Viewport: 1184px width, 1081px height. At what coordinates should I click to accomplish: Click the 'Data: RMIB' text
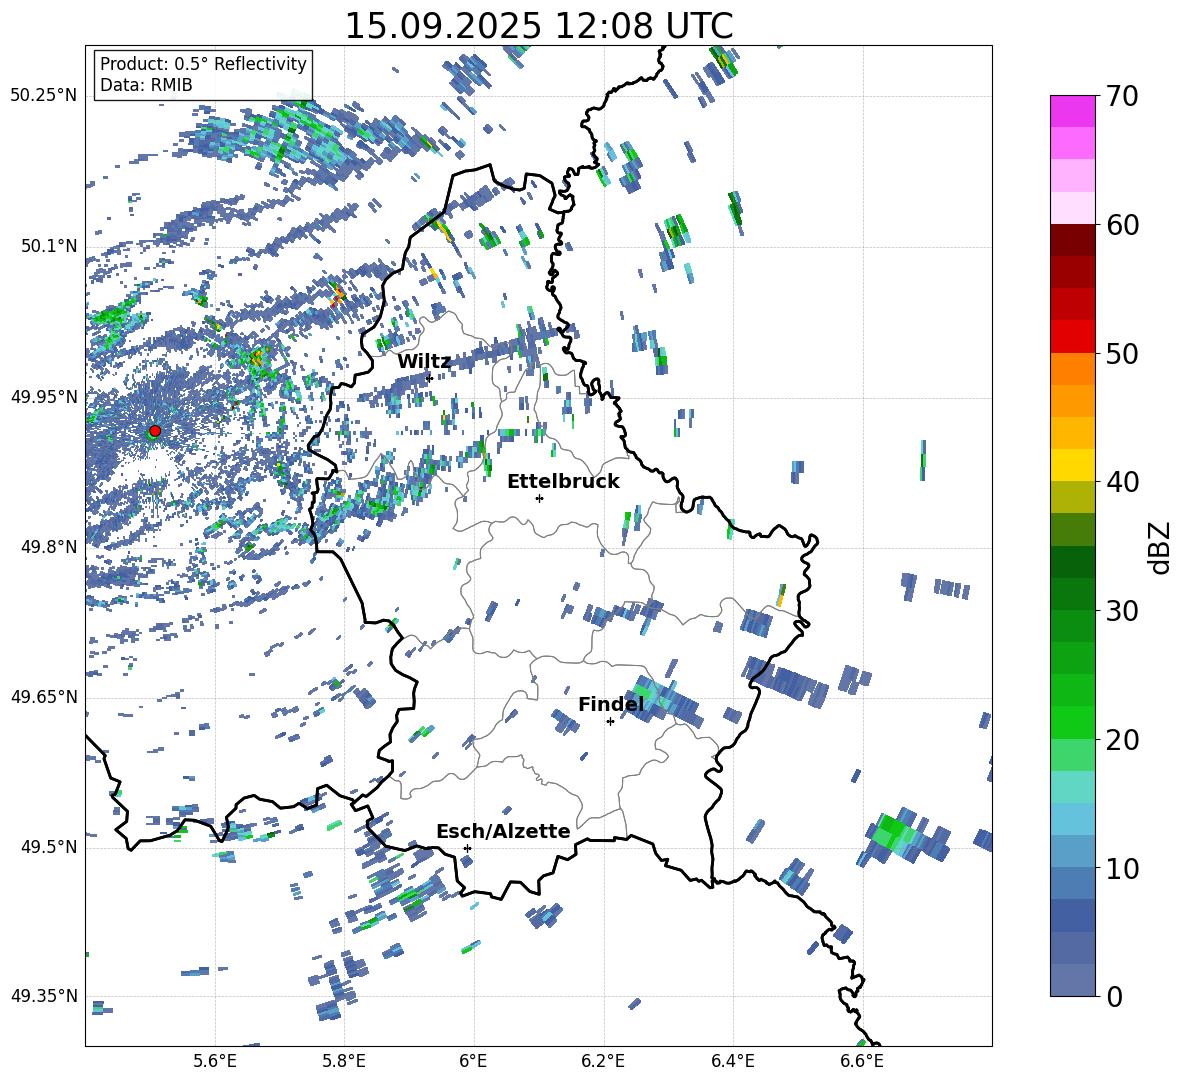tap(146, 85)
